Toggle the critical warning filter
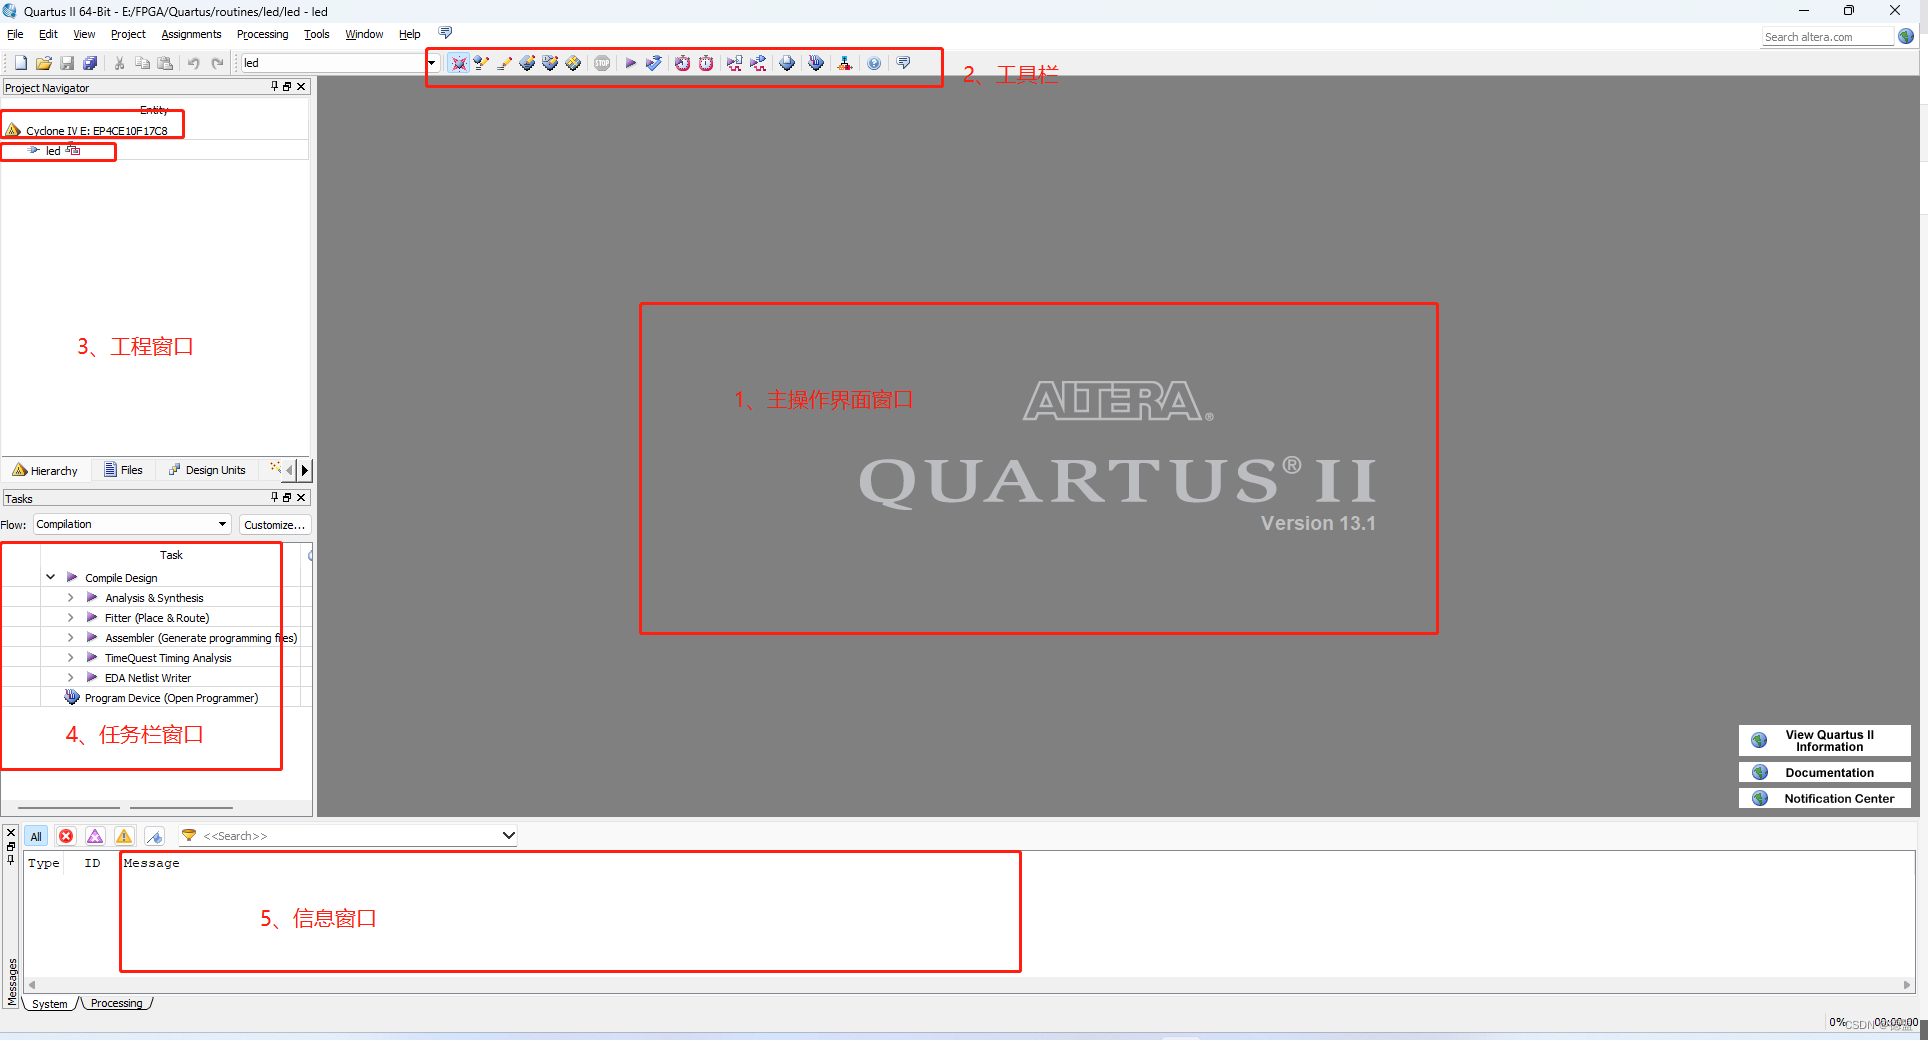Screen dimensions: 1928x1040 click(95, 836)
